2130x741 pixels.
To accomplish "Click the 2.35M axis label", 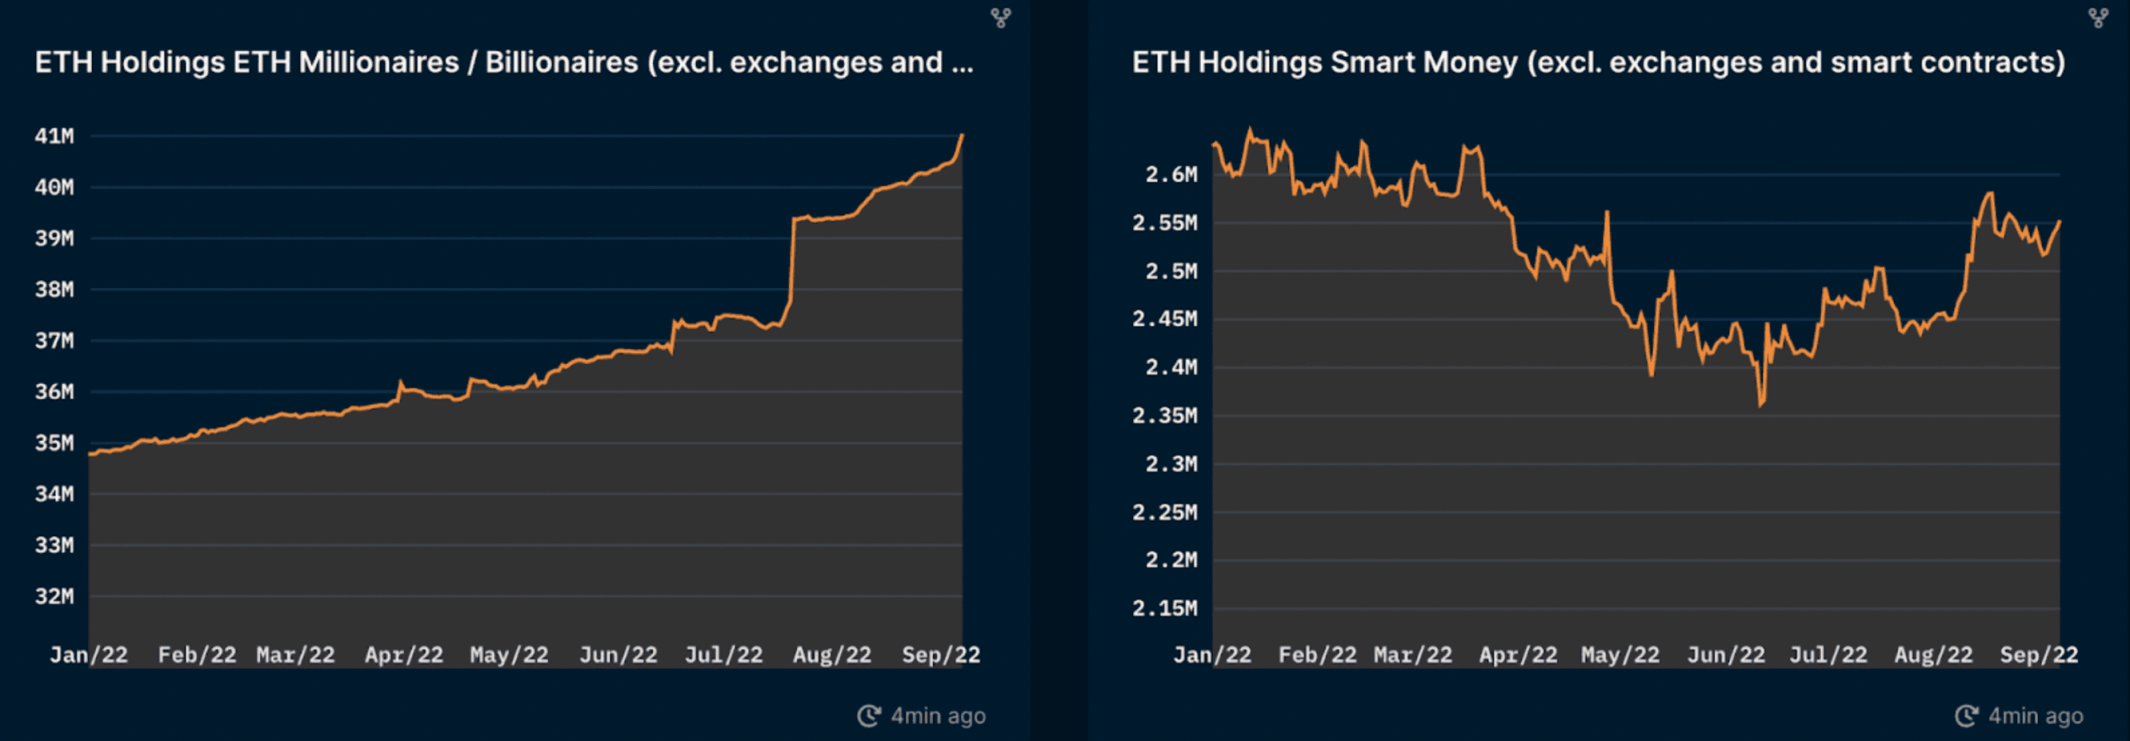I will coord(1165,416).
